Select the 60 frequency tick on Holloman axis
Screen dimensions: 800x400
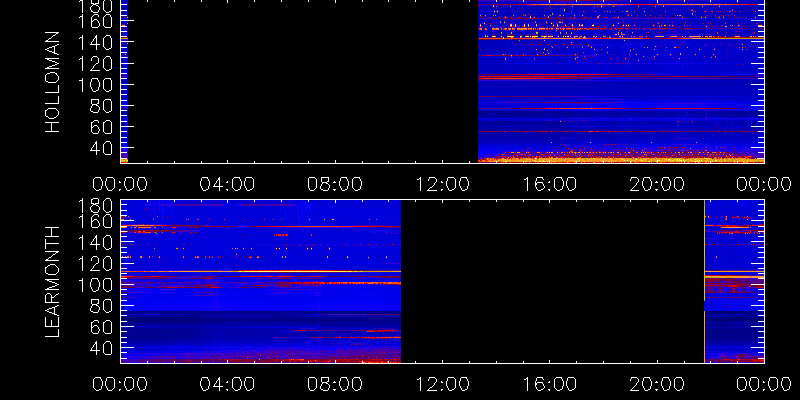click(102, 127)
